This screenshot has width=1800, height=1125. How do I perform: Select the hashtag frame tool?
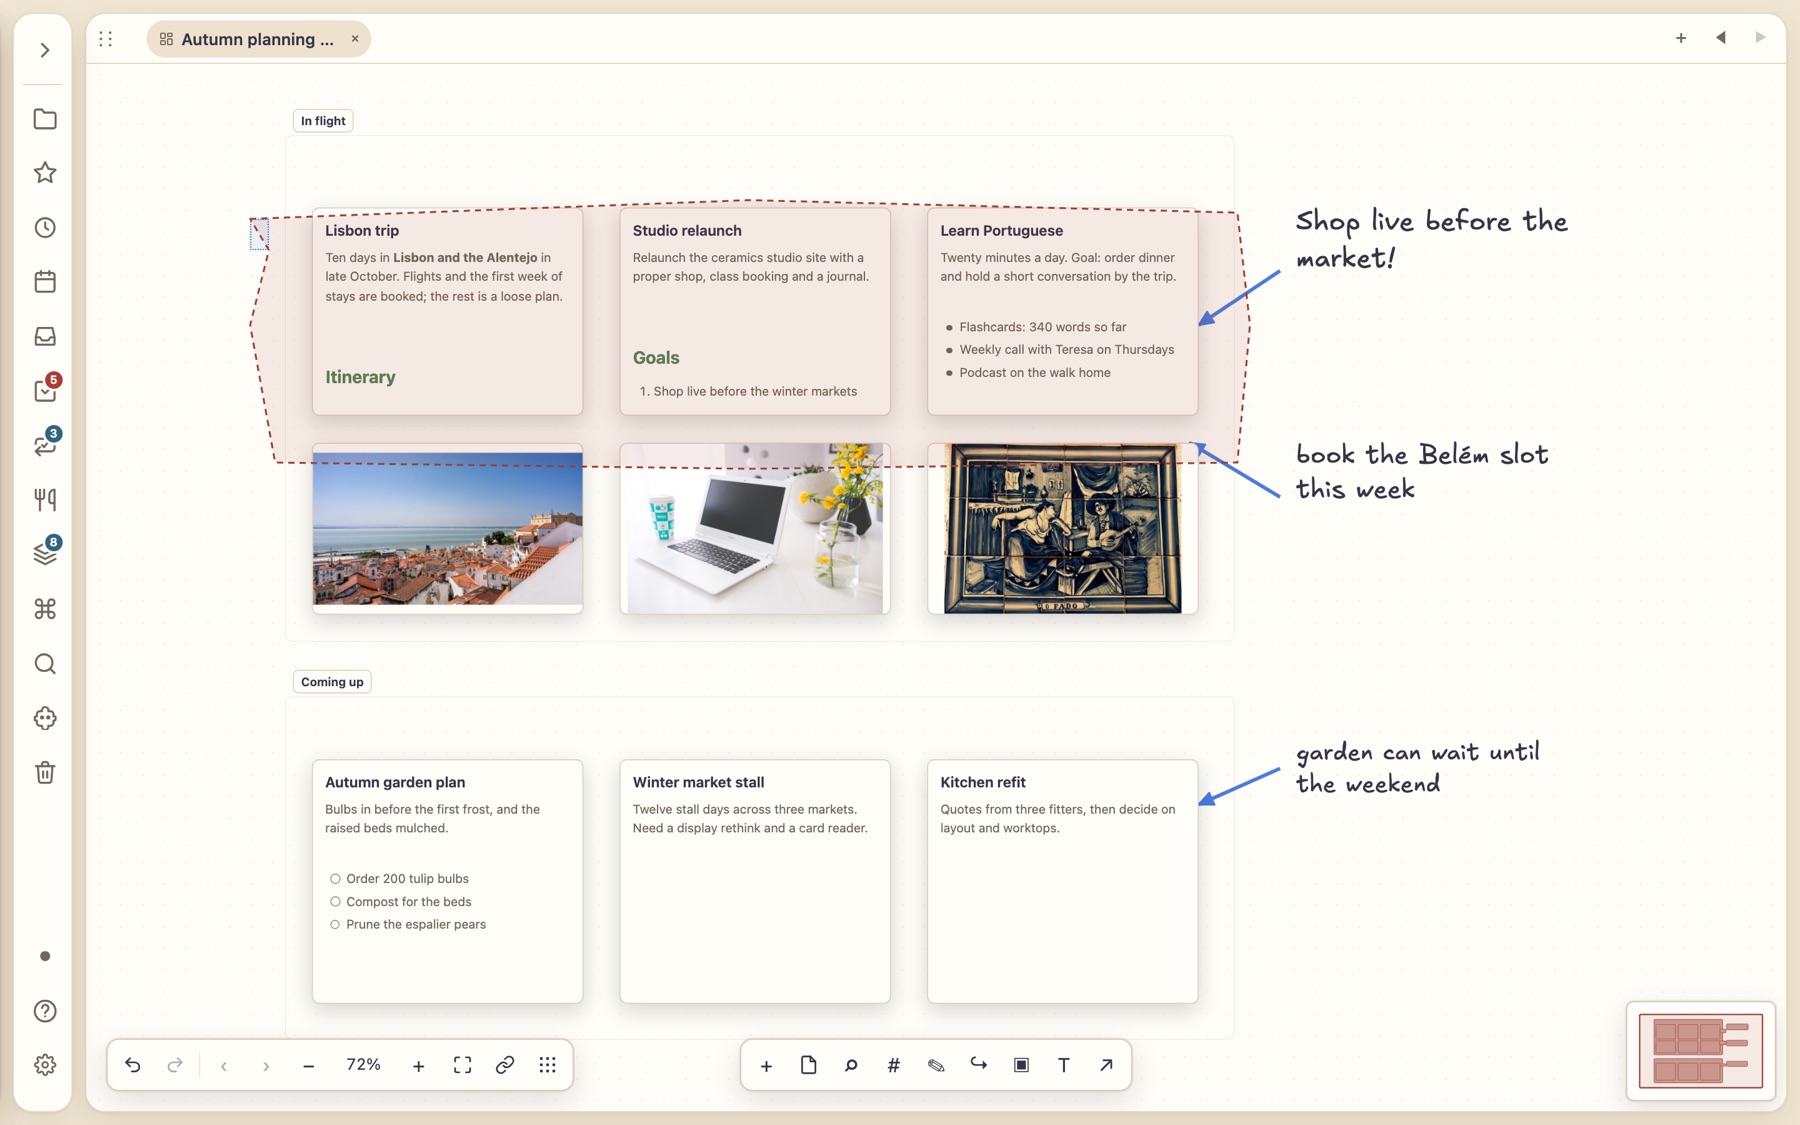(894, 1065)
